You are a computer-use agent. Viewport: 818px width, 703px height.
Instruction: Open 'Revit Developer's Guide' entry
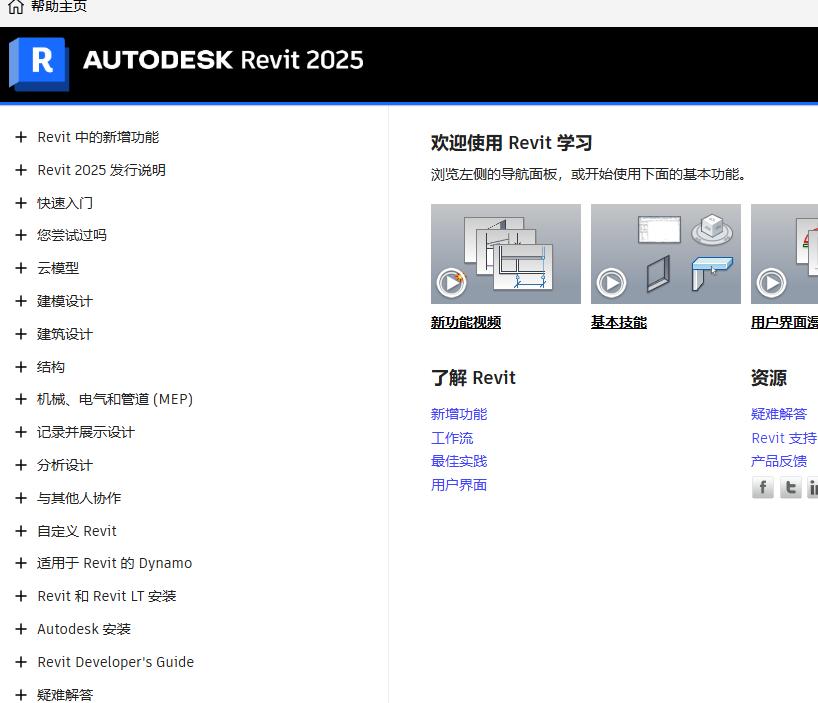[x=115, y=662]
